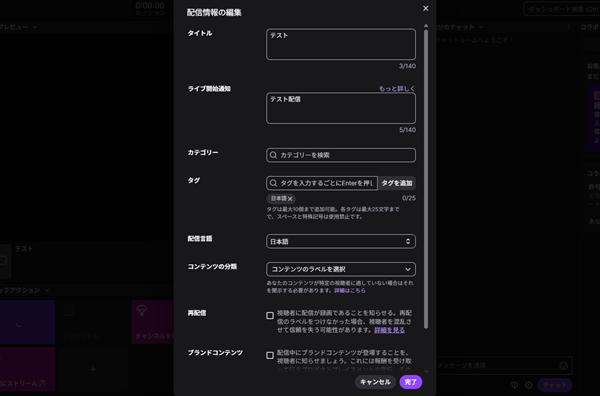Click the タイトル text field containing テスト
Viewport: 600px width, 396px height.
pos(341,44)
